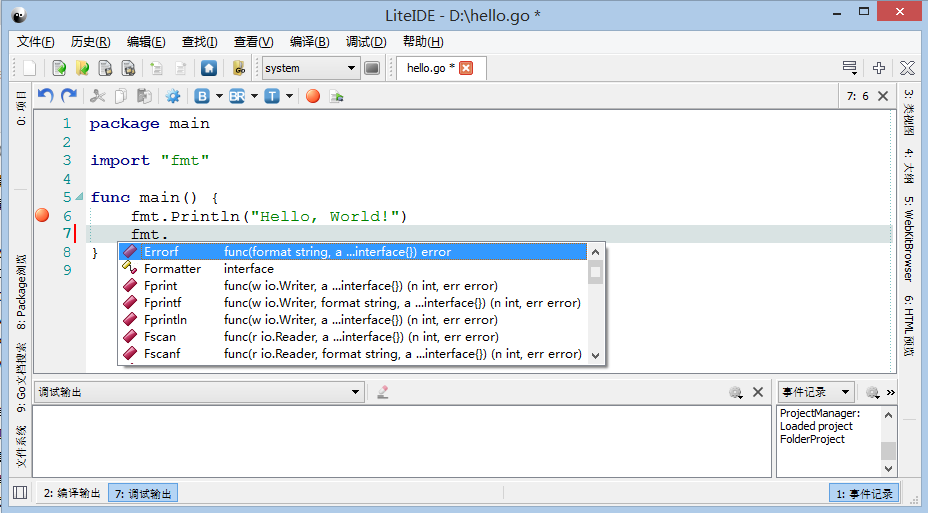Open event log panel settings gear
Screen dimensions: 928x513
872,392
